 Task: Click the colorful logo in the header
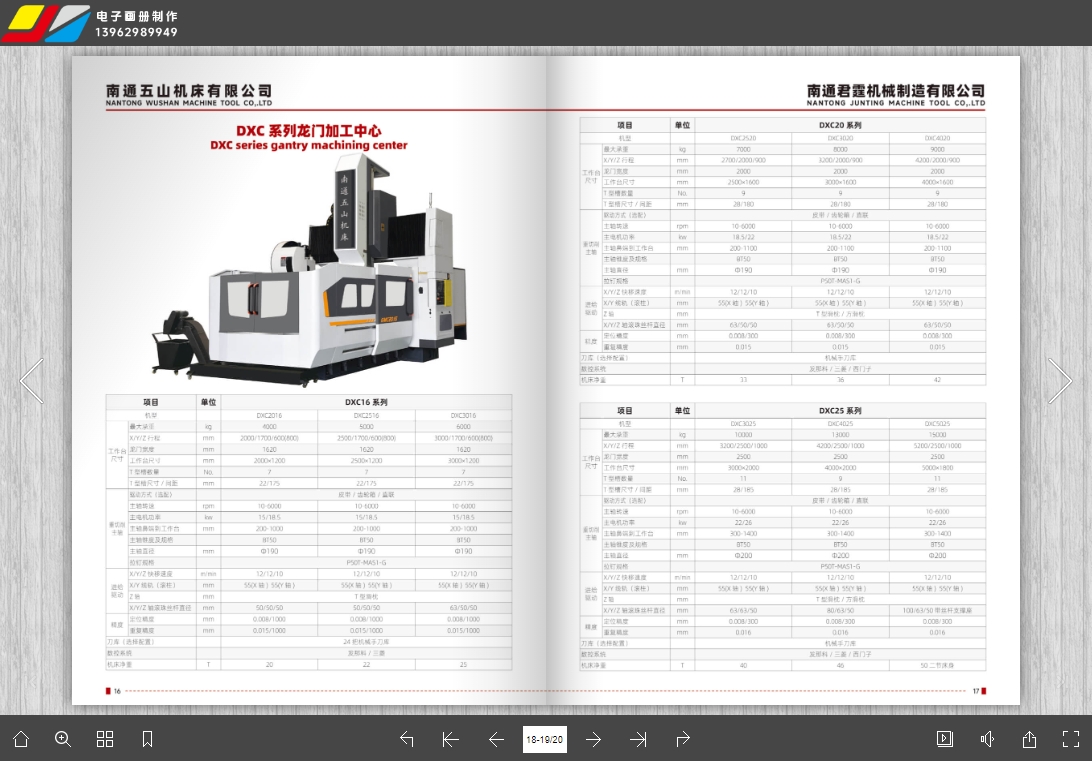click(x=46, y=23)
